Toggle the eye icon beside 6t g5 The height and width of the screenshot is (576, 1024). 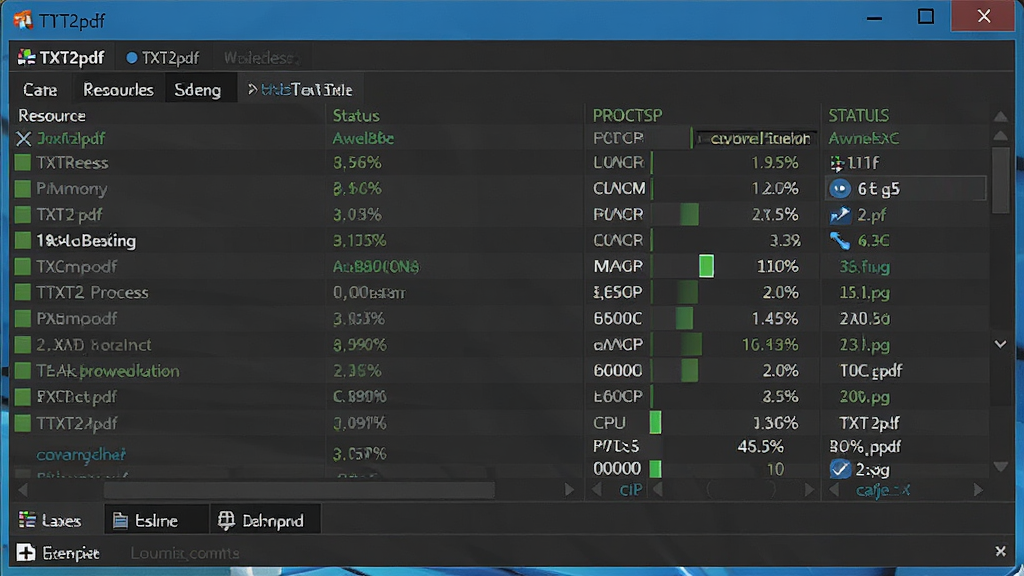pos(840,189)
